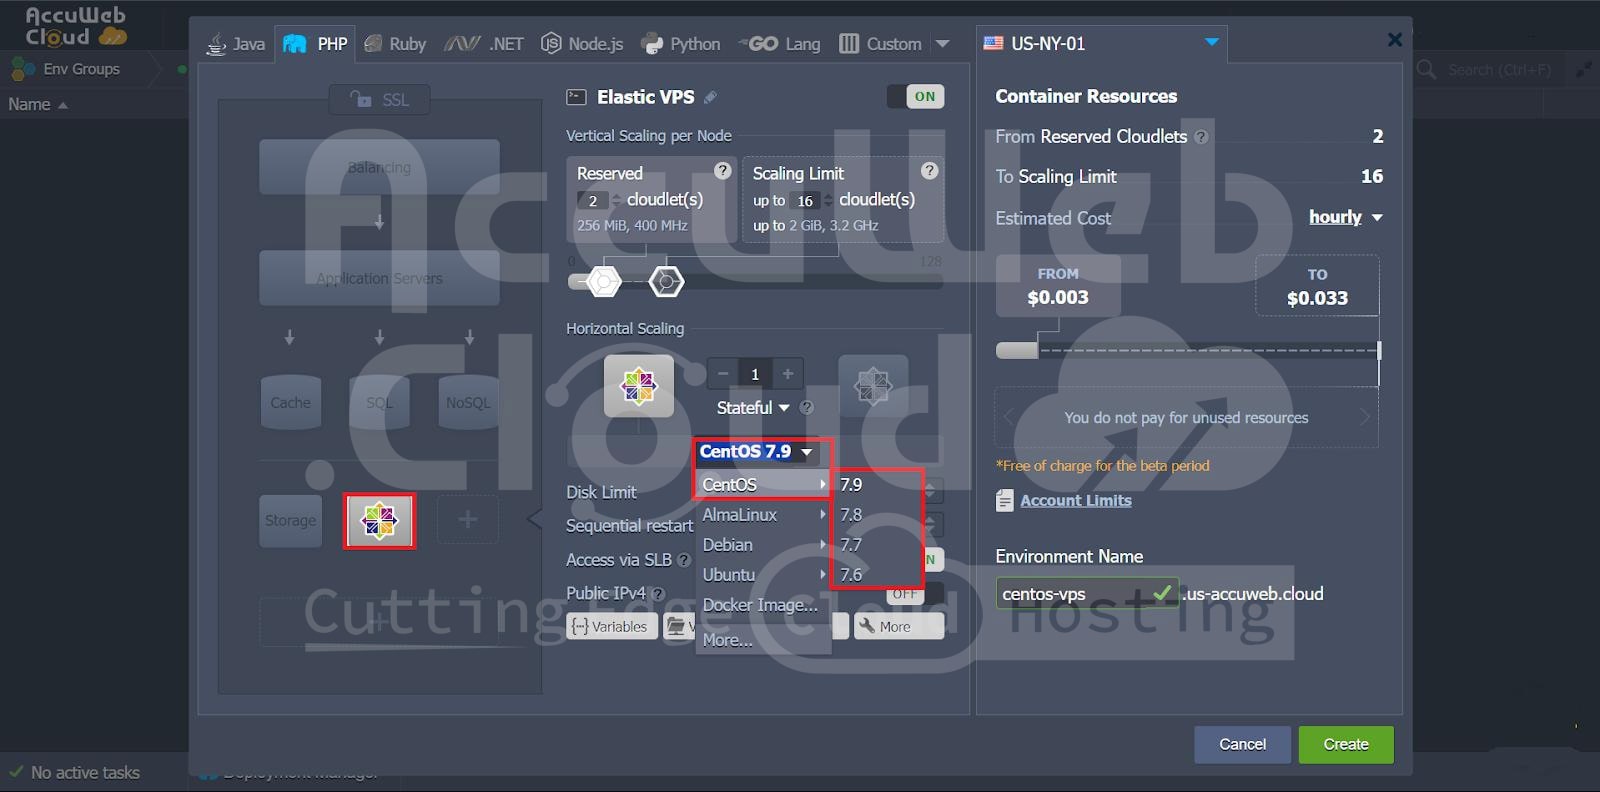This screenshot has height=792, width=1600.
Task: Close the topology wizard with X icon
Action: coord(1394,40)
